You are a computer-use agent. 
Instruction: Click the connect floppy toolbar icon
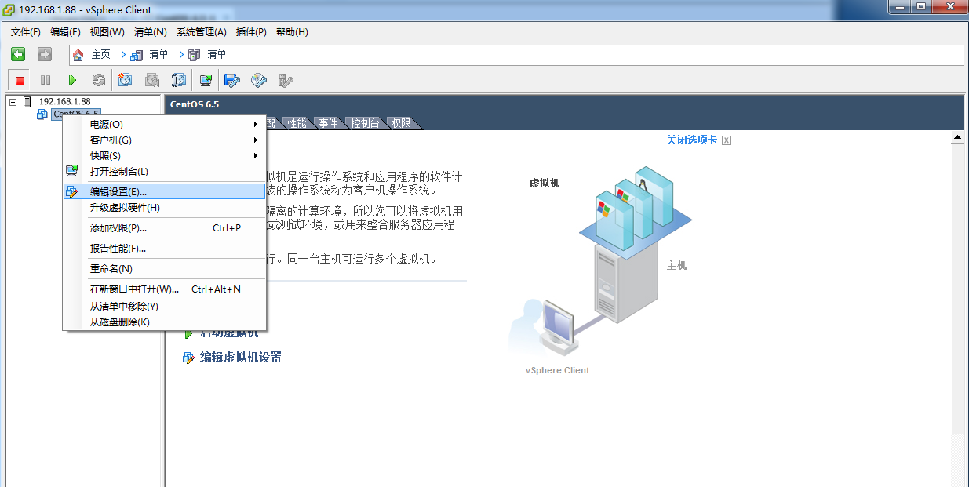pos(232,80)
